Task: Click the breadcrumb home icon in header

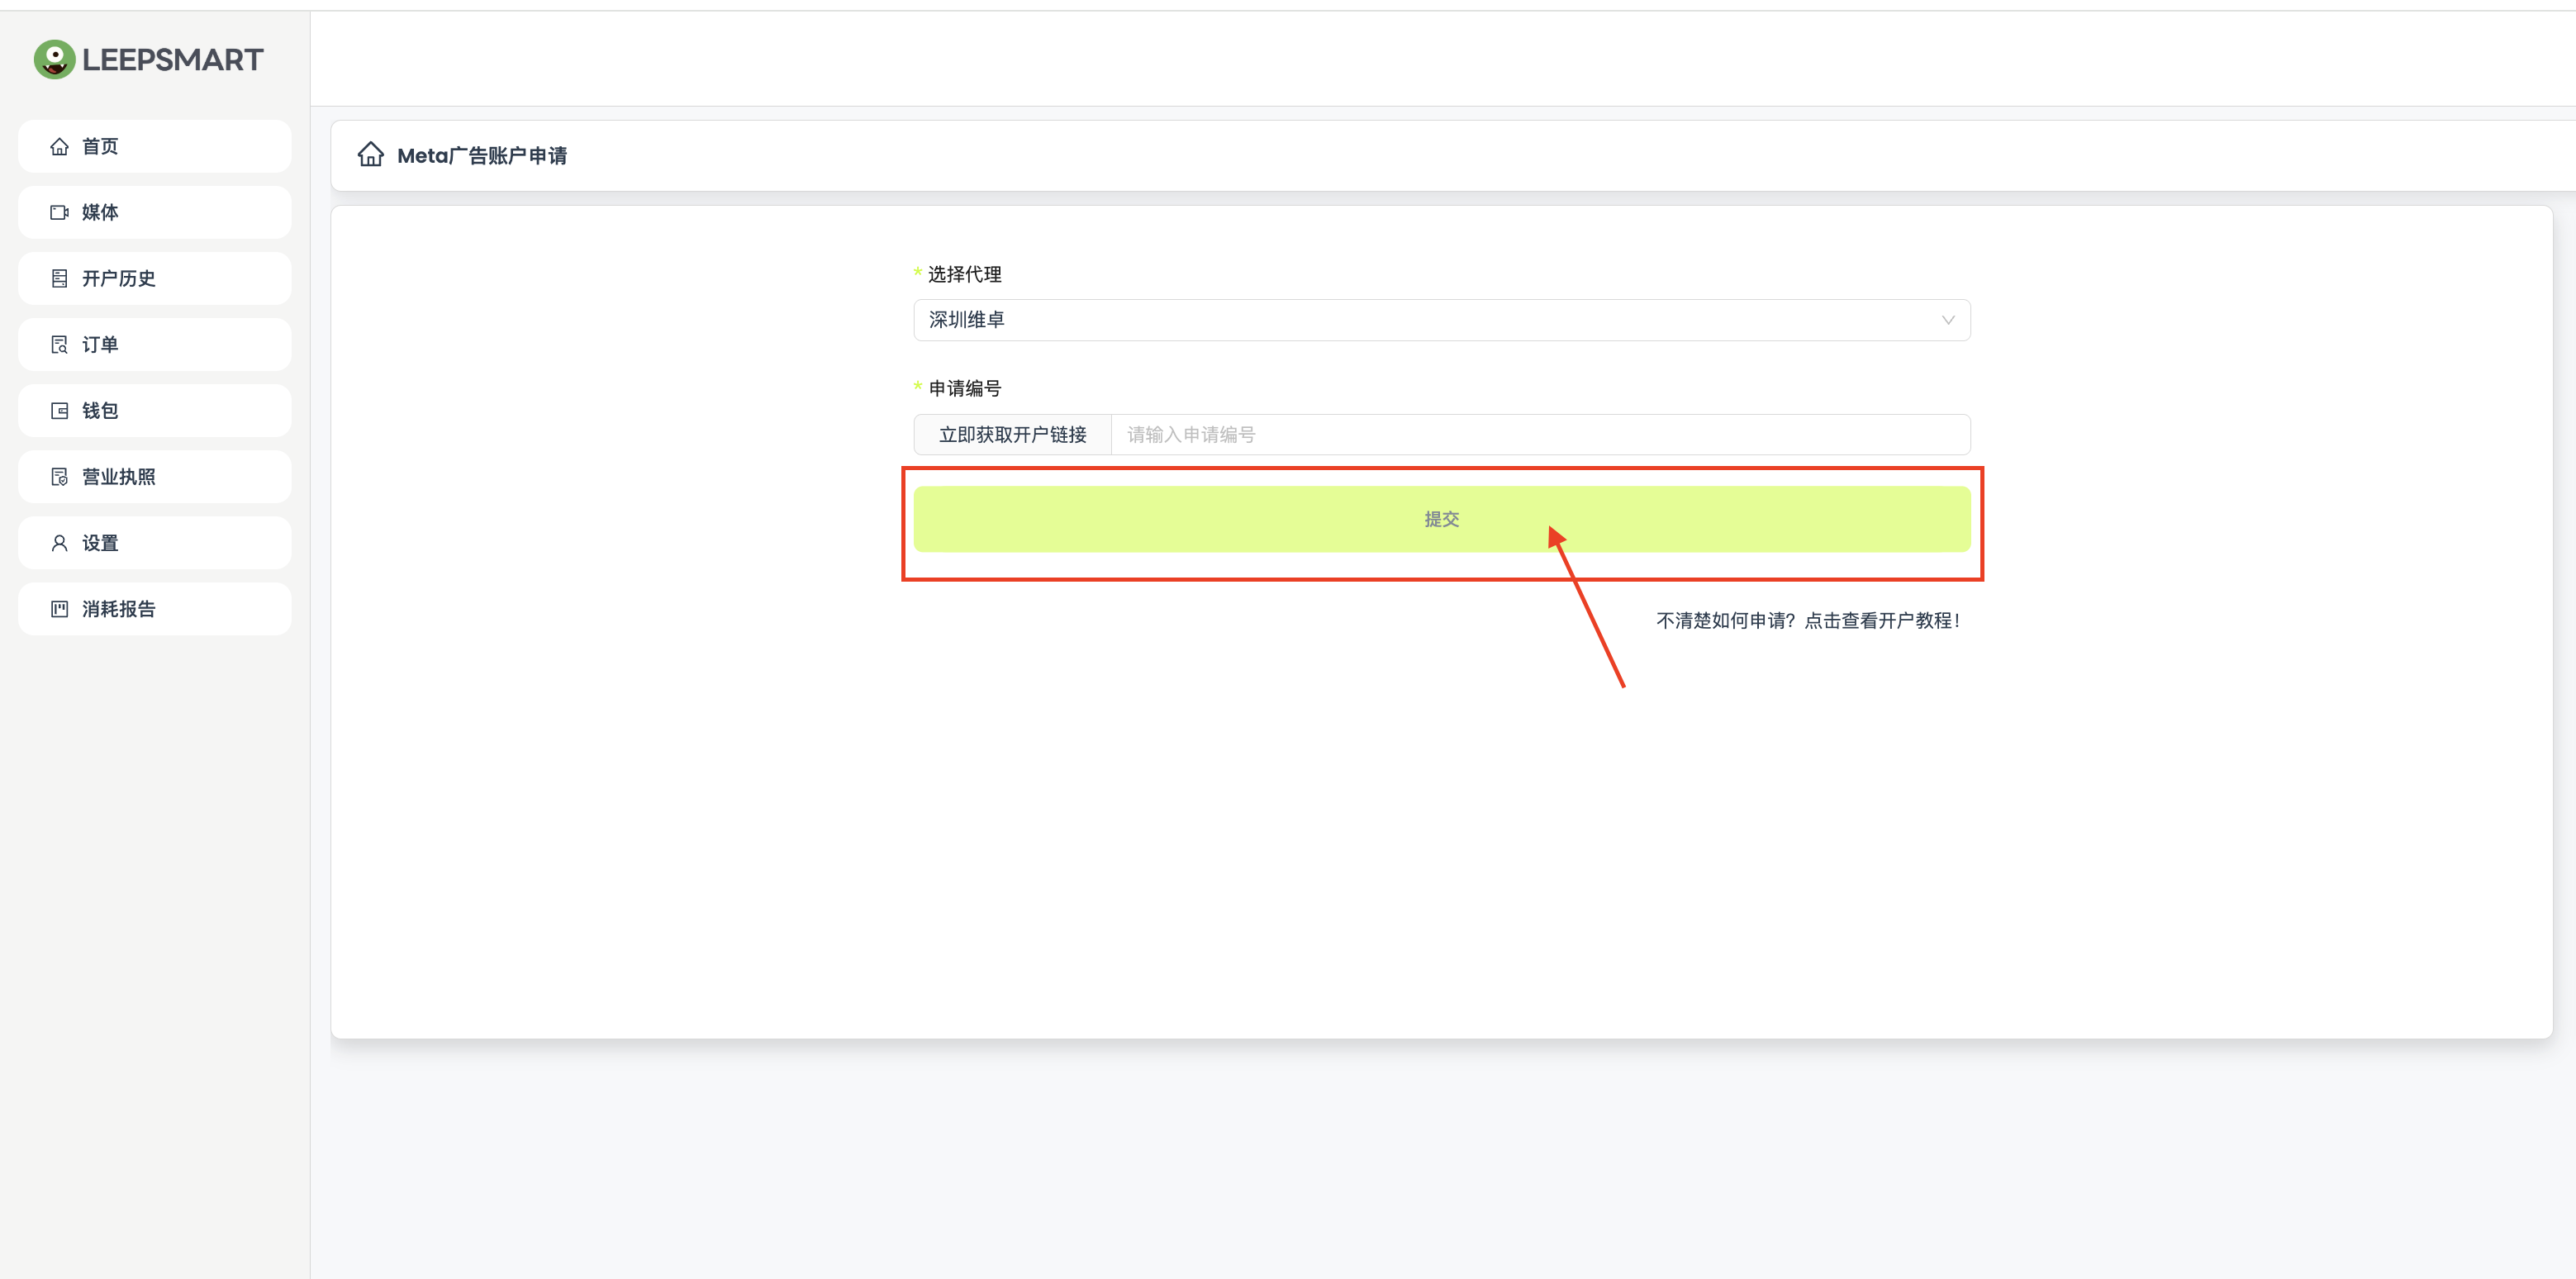Action: coord(371,154)
